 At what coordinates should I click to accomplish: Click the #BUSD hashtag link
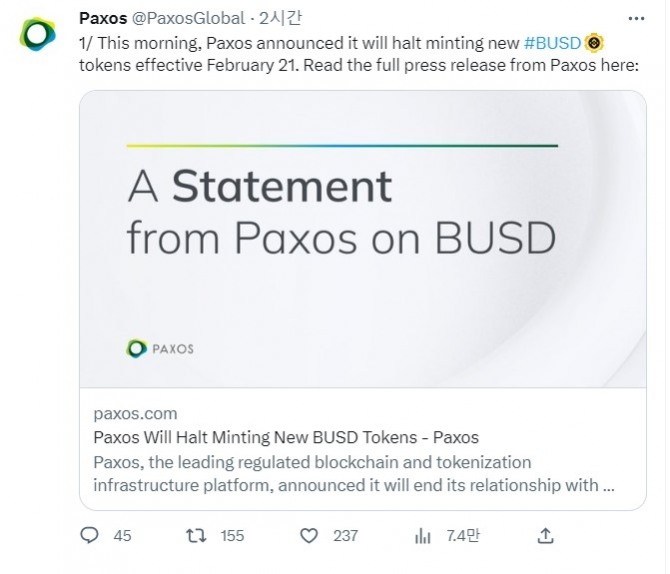pos(552,43)
